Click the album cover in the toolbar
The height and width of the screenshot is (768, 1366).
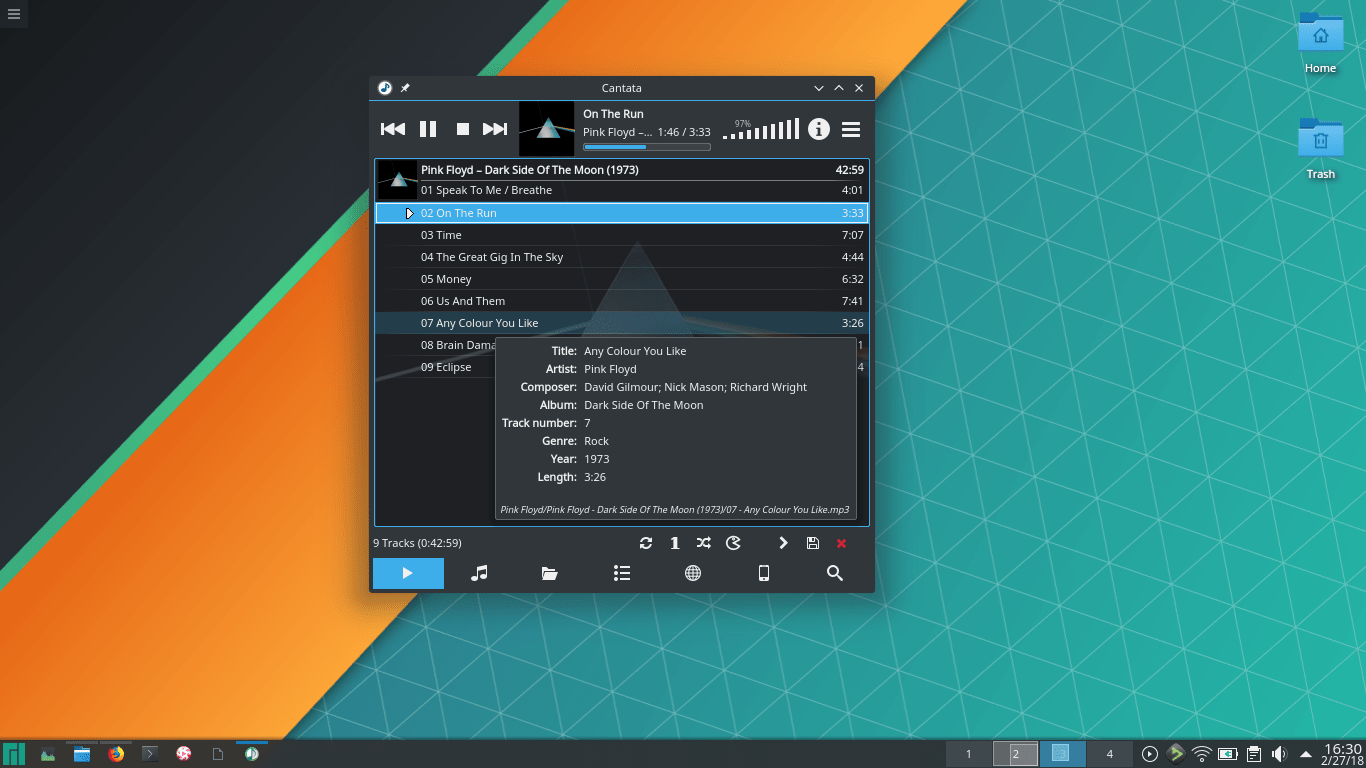click(547, 128)
